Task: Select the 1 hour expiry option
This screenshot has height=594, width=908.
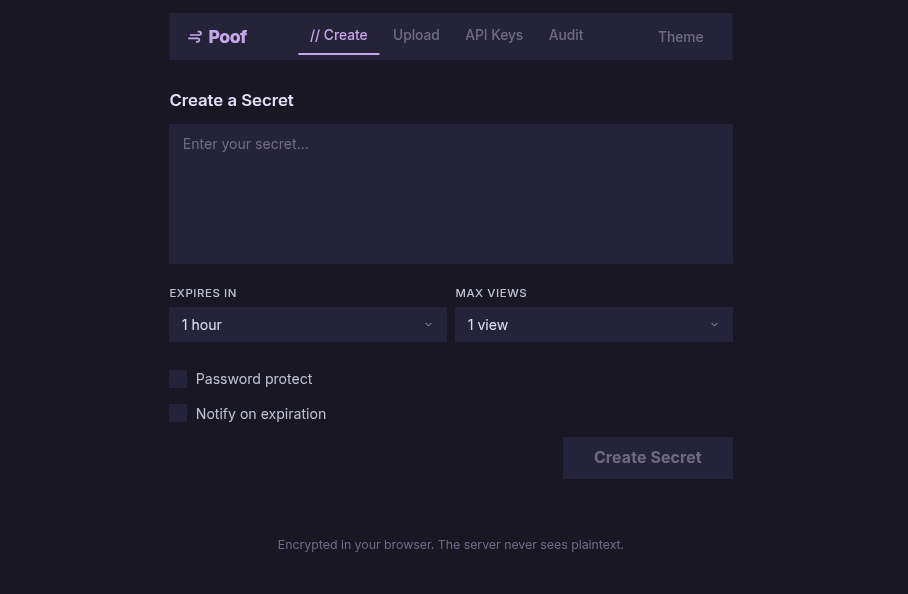Action: pos(202,325)
